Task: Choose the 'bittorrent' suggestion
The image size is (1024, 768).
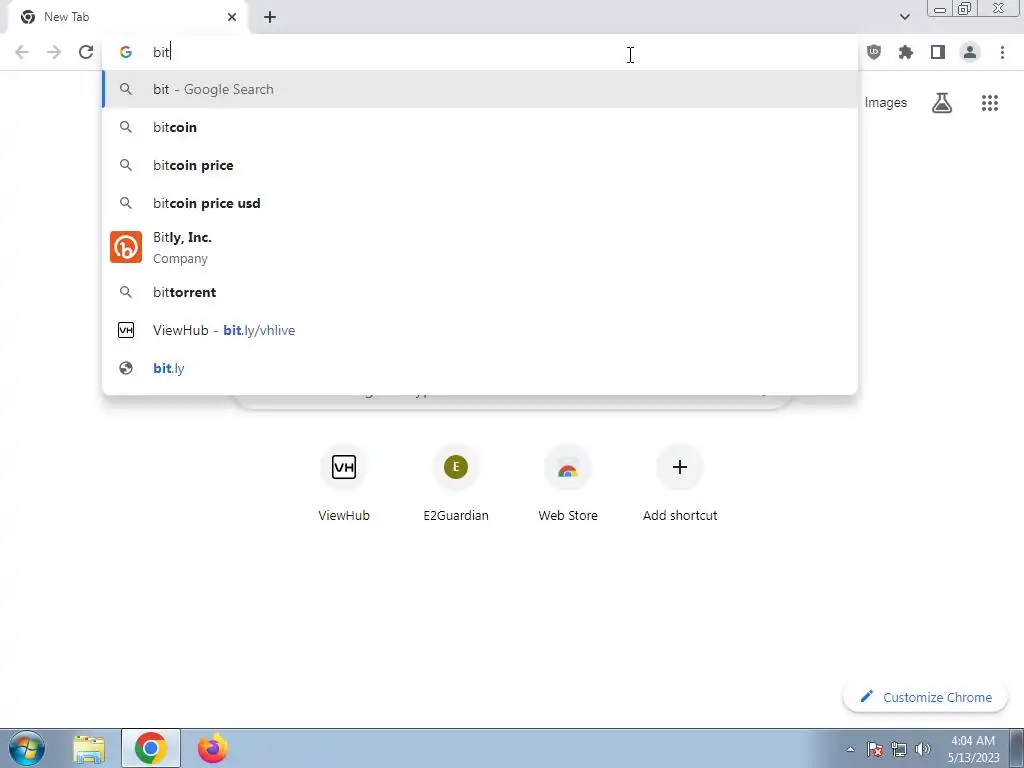Action: [x=480, y=292]
